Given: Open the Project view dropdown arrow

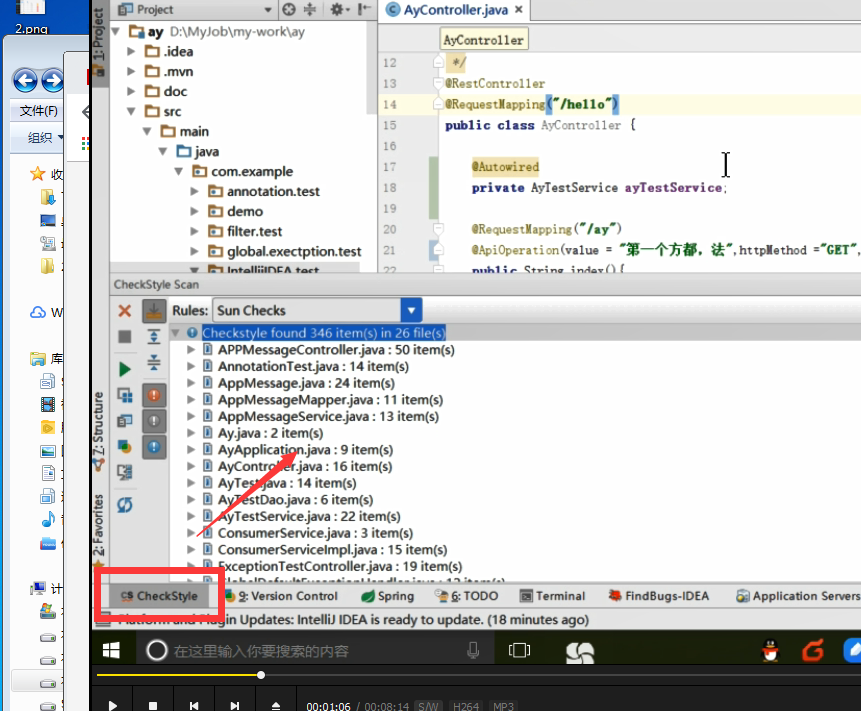Looking at the screenshot, I should (267, 10).
